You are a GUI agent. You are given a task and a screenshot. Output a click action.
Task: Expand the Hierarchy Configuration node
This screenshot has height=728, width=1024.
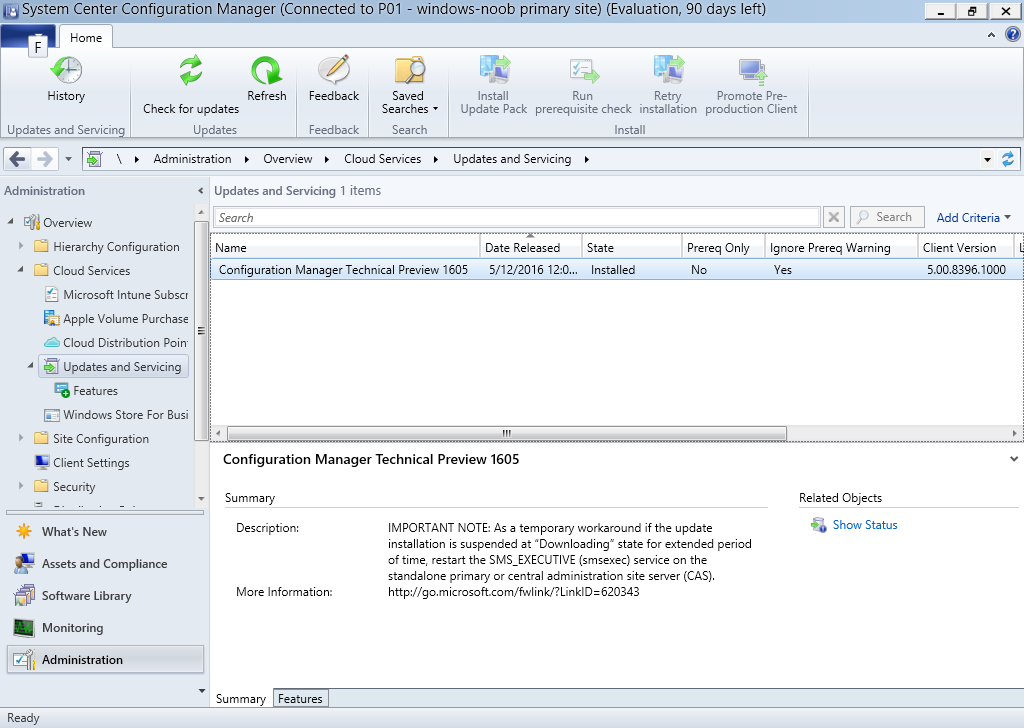tap(21, 245)
